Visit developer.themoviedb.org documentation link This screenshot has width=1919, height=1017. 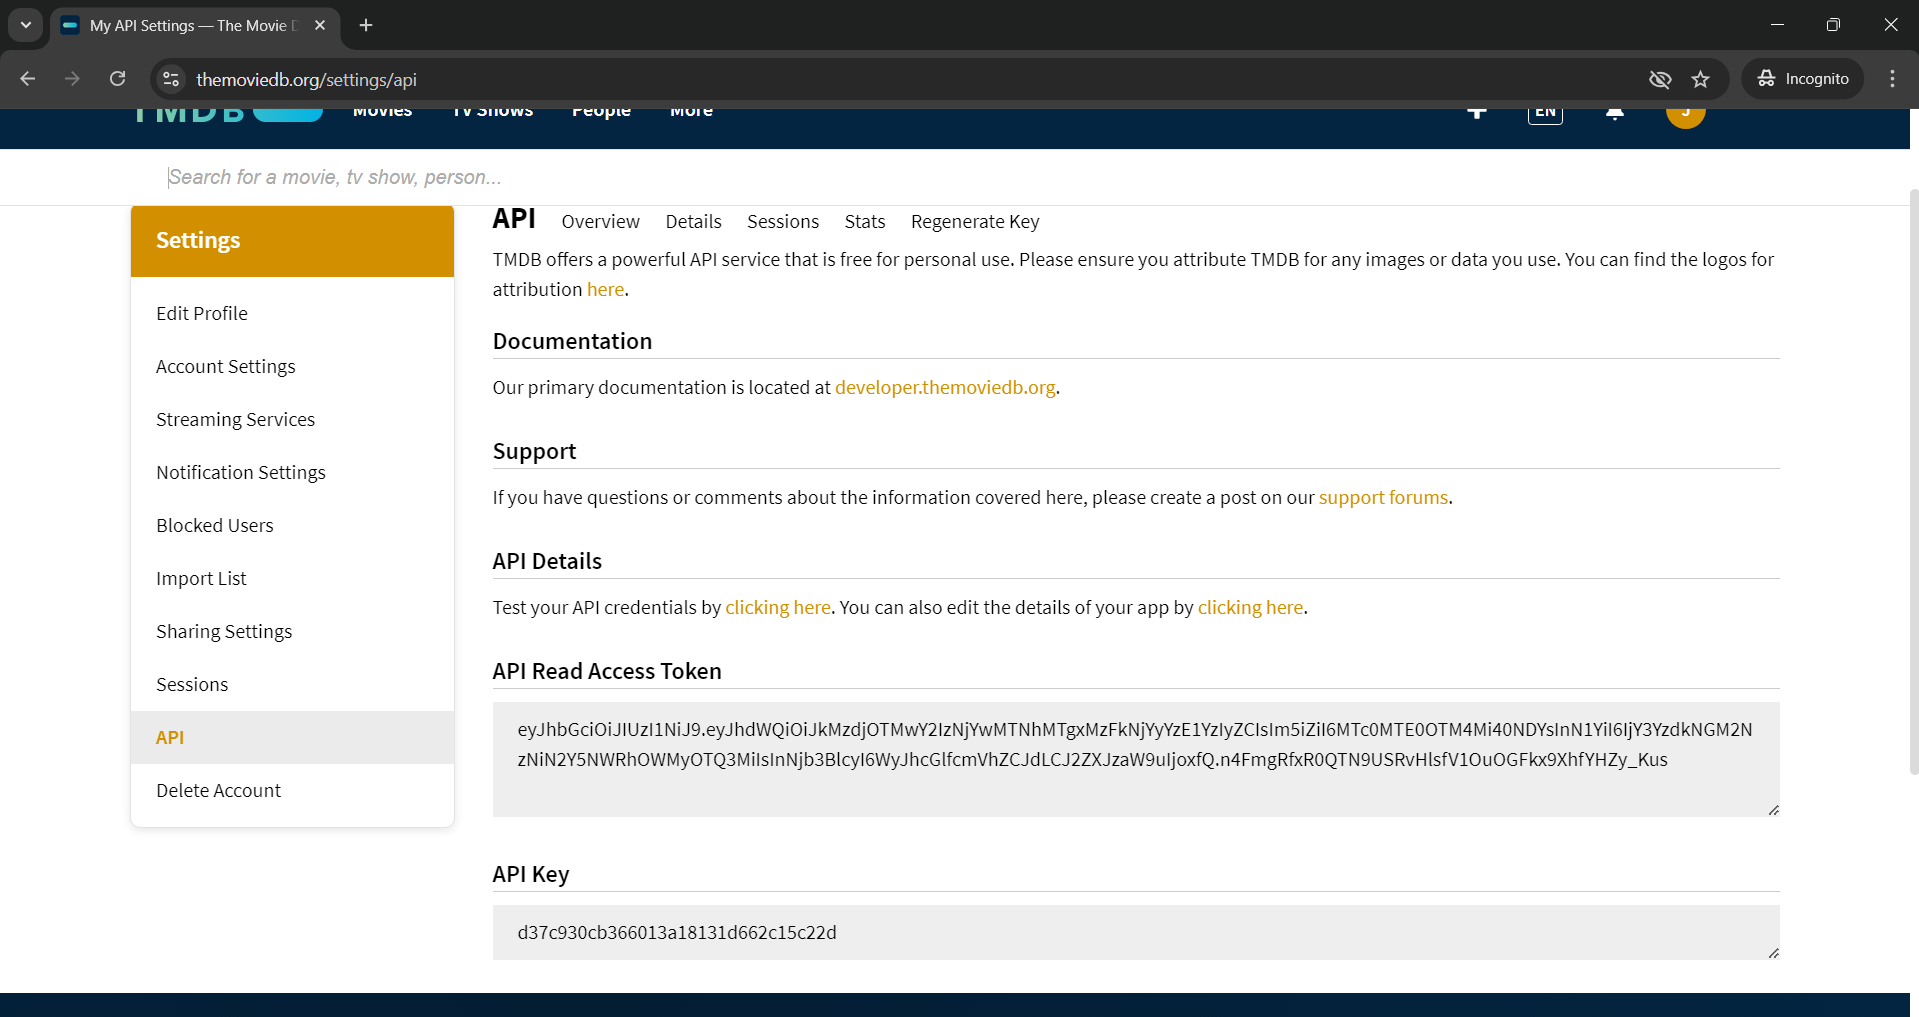tap(944, 387)
